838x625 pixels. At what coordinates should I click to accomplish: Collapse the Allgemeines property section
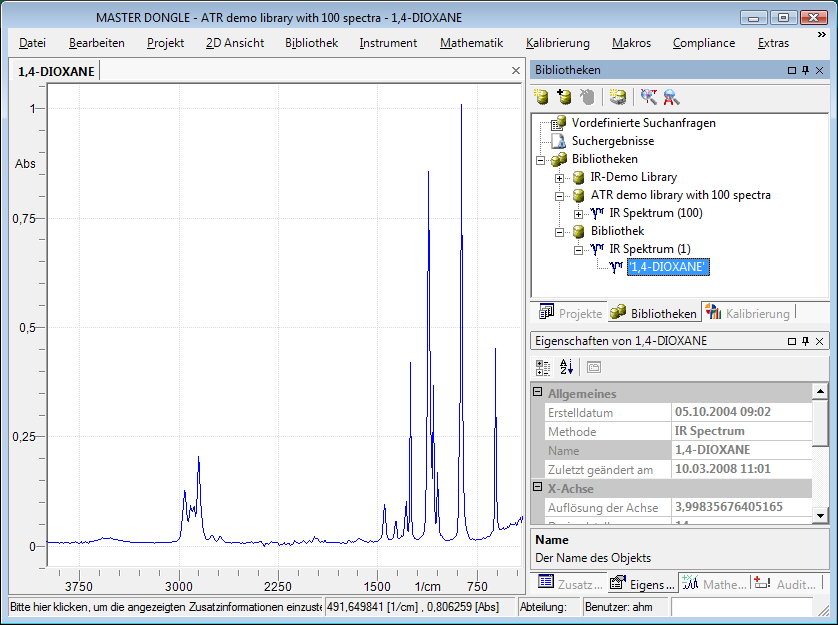(x=538, y=394)
